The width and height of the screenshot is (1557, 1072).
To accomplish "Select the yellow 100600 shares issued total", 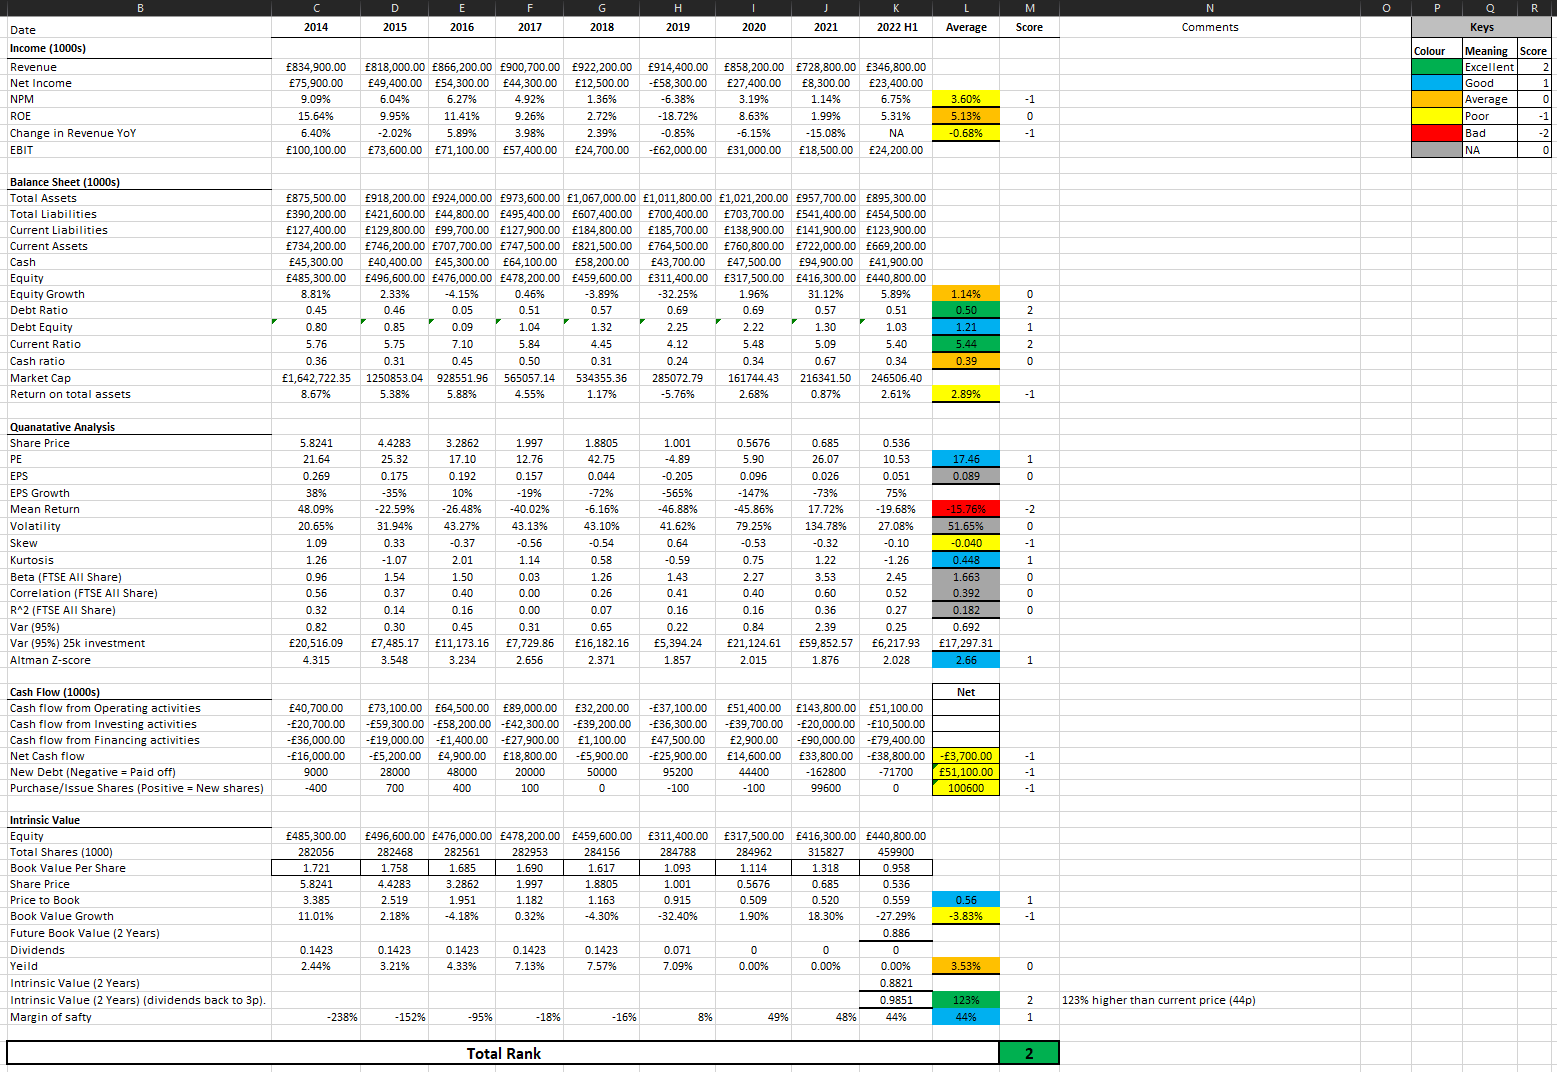I will tap(966, 788).
